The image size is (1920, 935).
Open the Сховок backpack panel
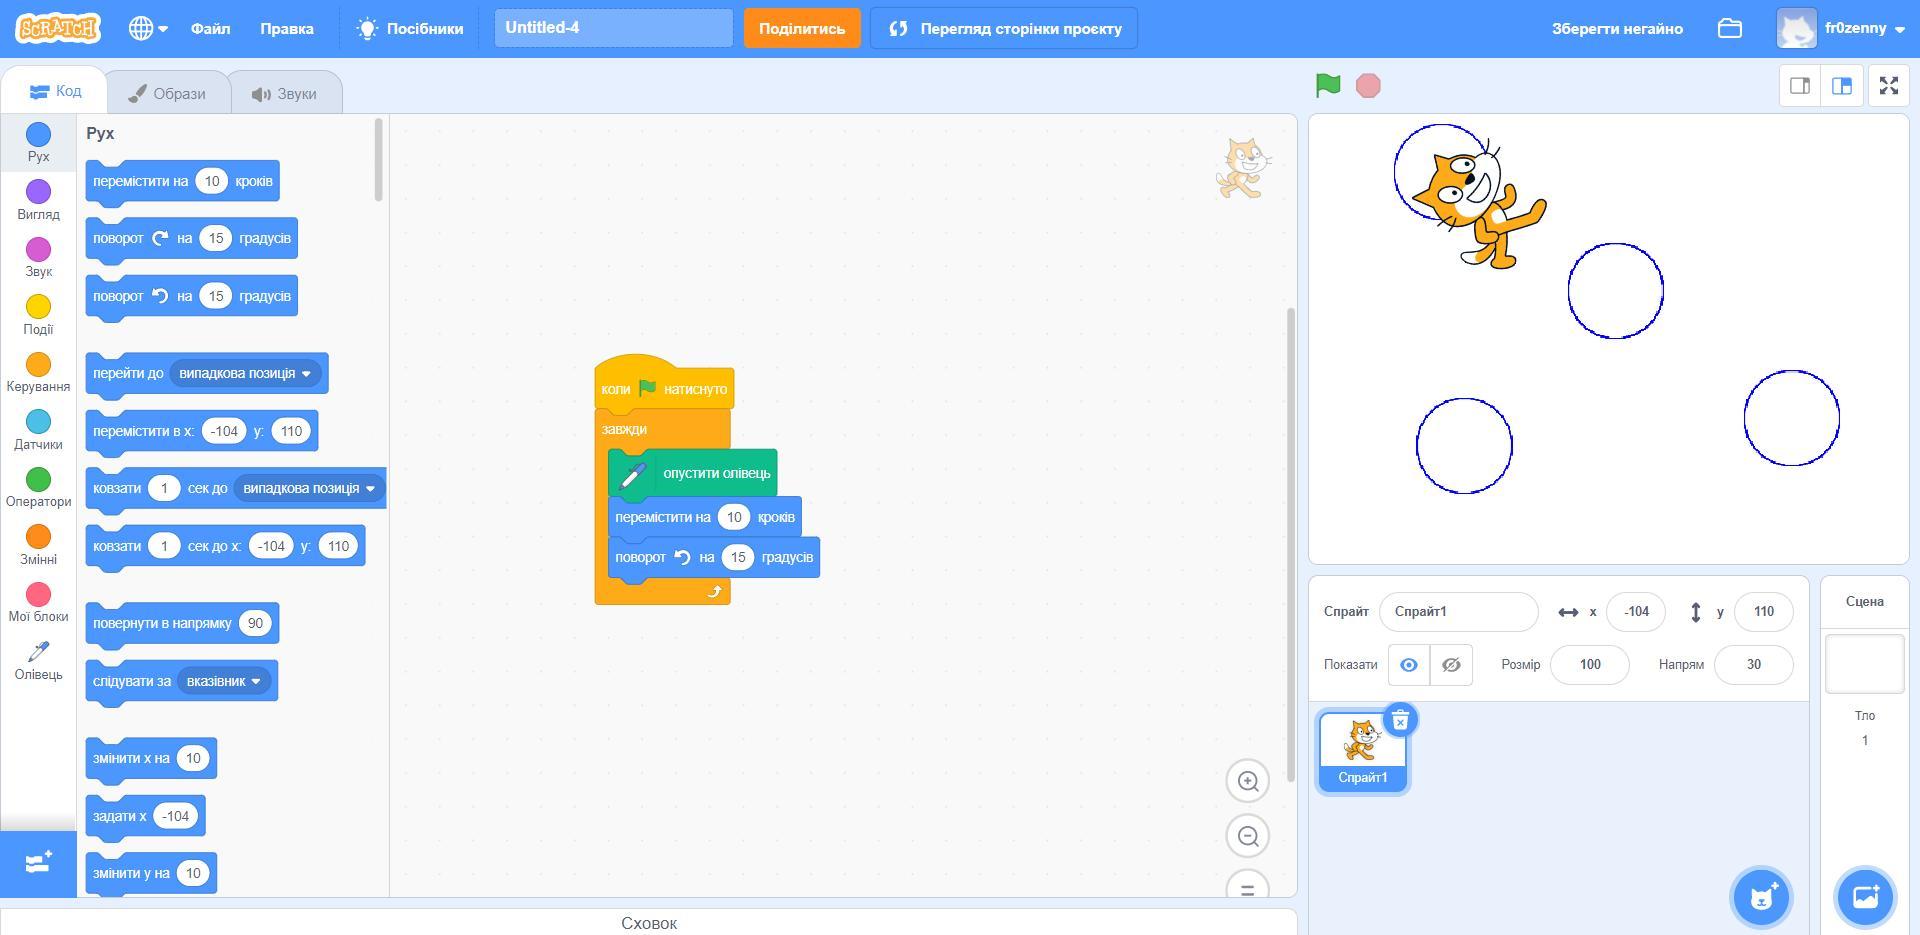[649, 922]
